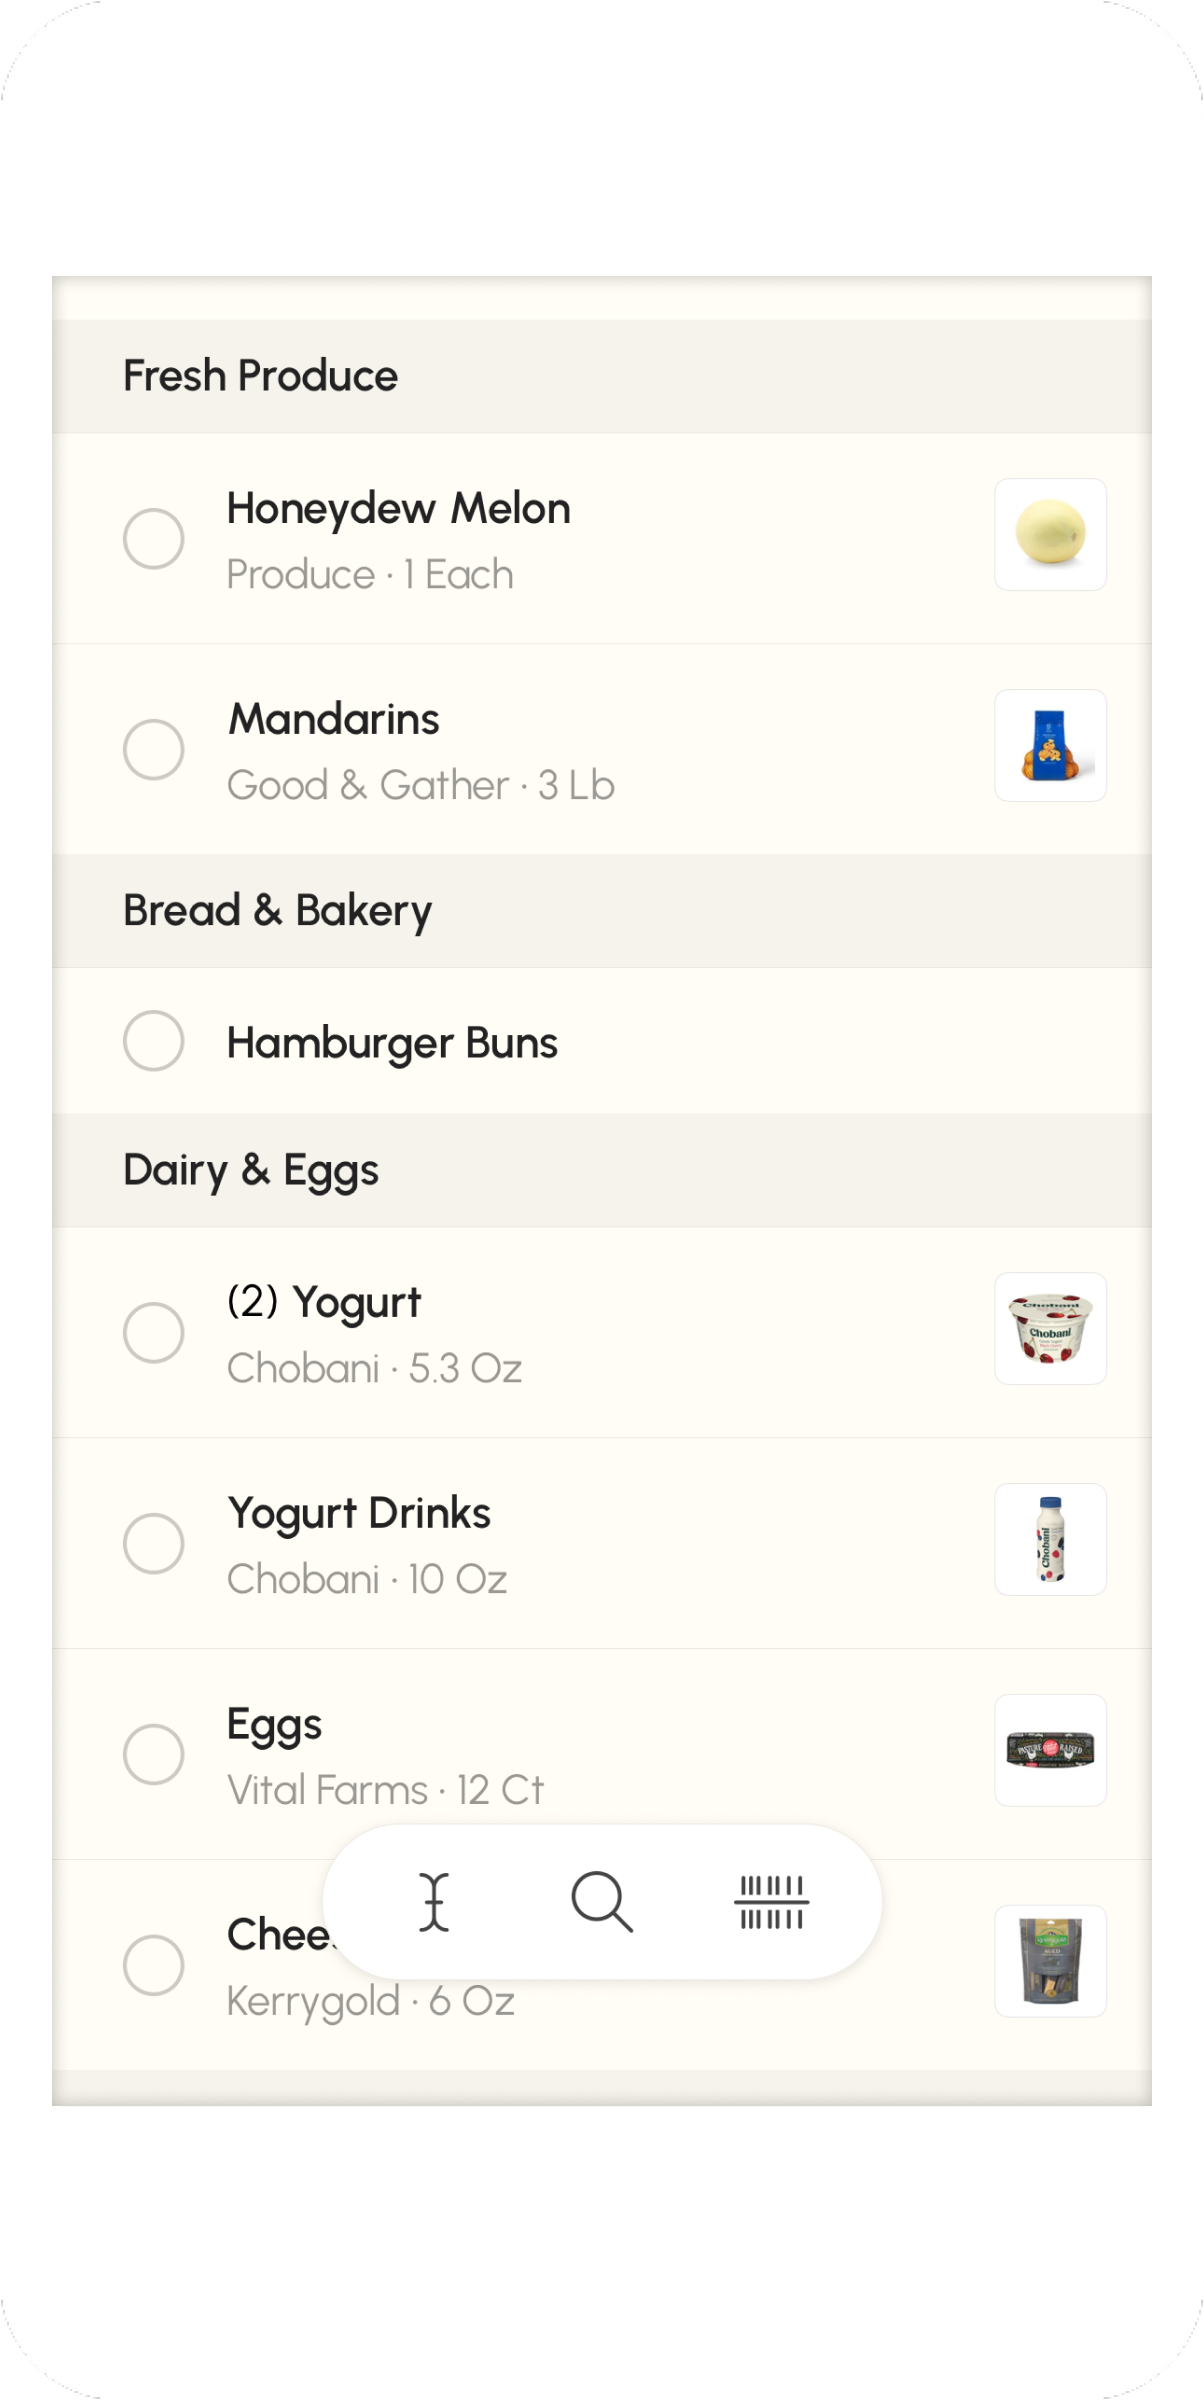This screenshot has width=1204, height=2400.
Task: Open the Hamburger Buns item name
Action: click(x=392, y=1043)
